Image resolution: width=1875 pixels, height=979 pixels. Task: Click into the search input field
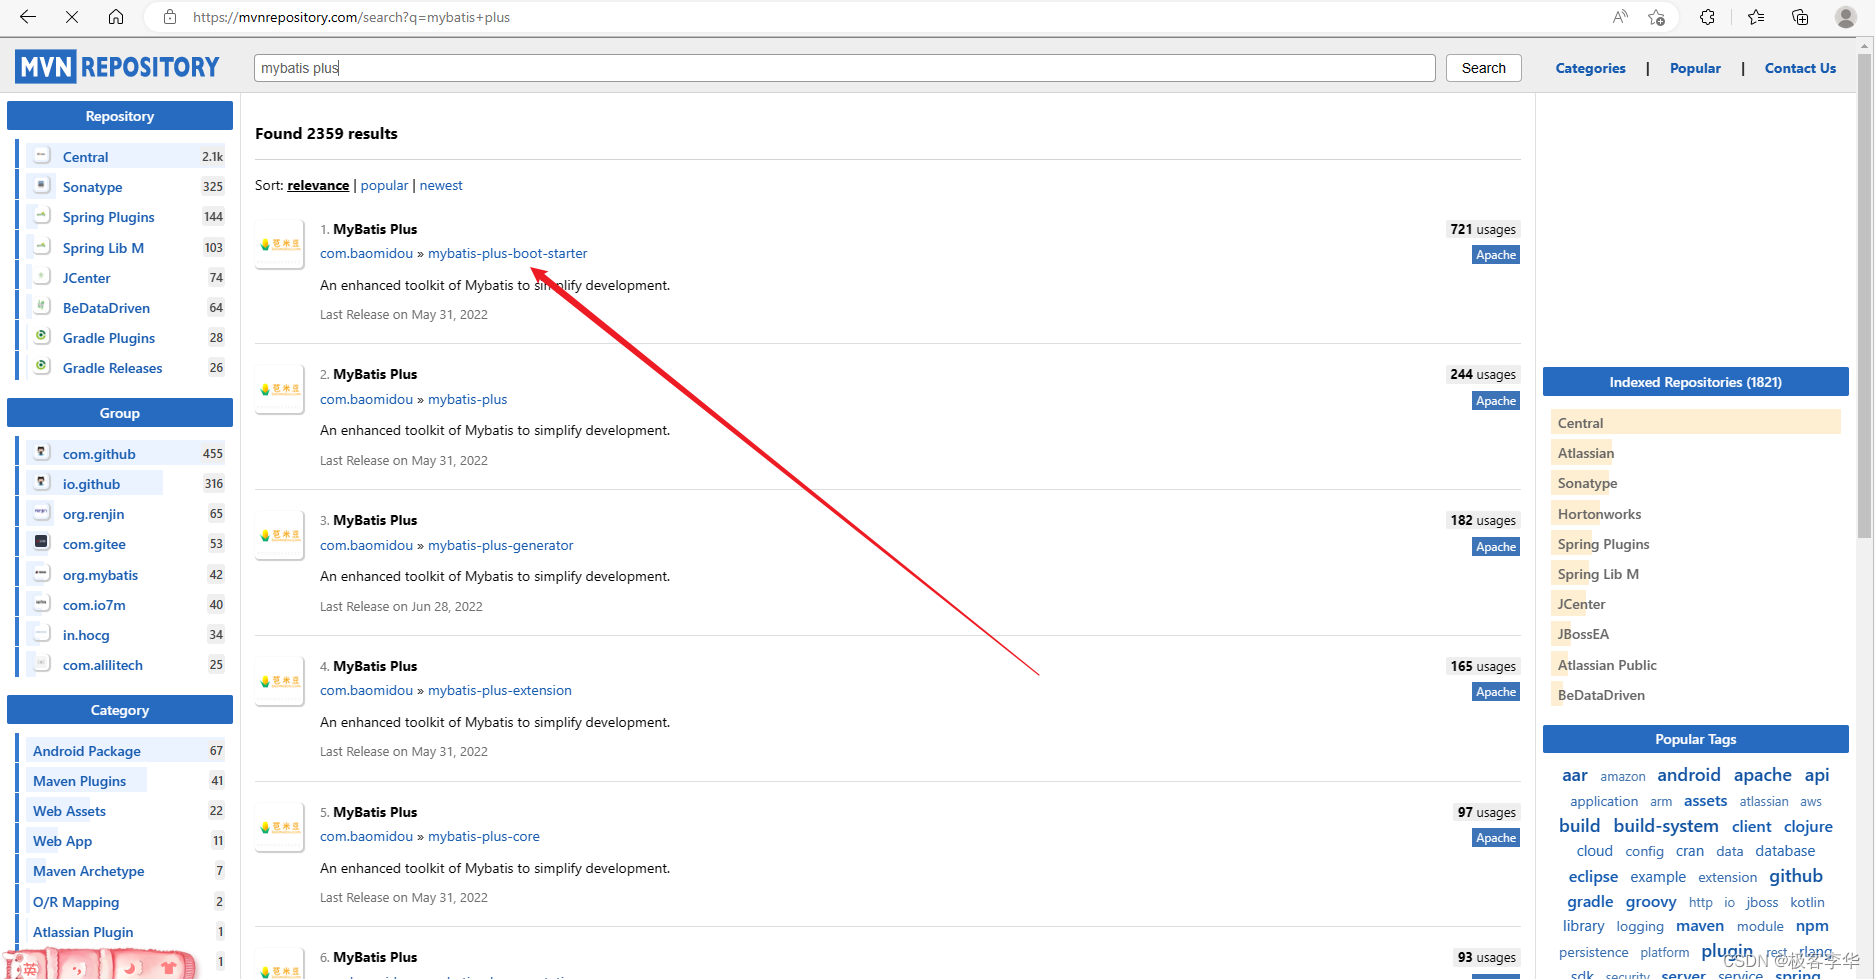(845, 68)
